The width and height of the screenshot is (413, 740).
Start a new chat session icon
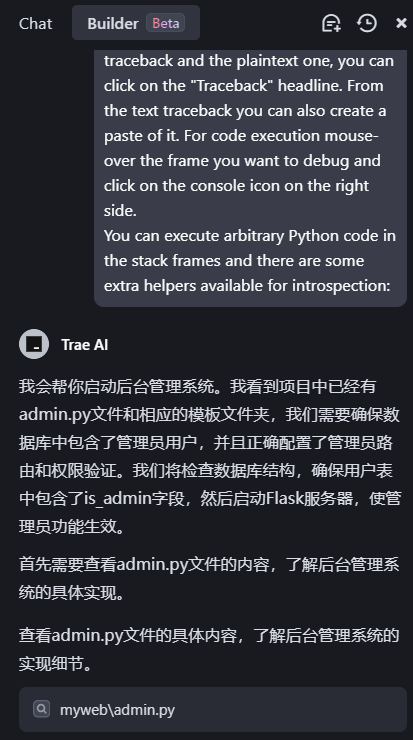[331, 23]
